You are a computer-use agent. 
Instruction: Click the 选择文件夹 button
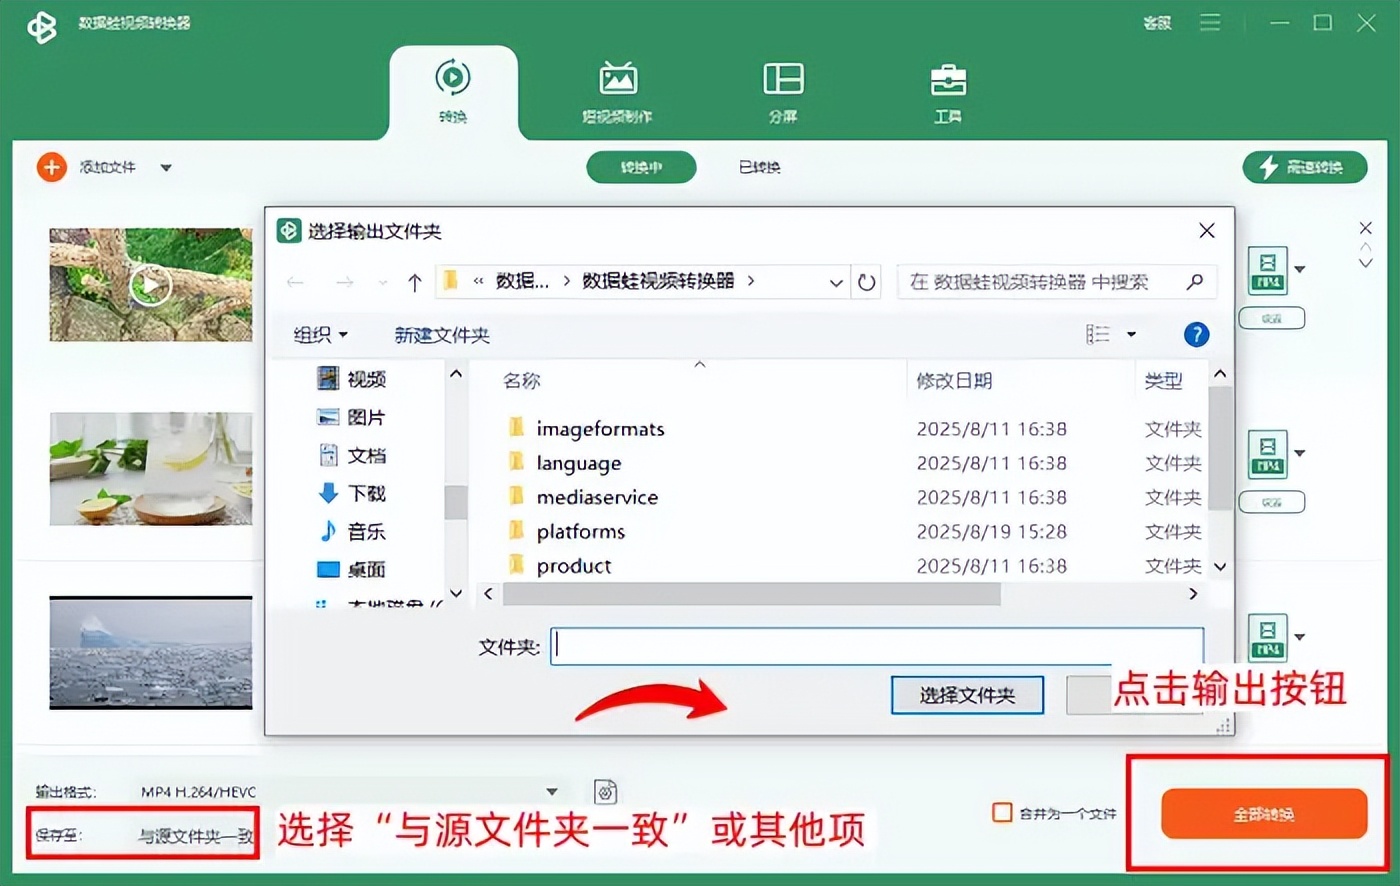[x=966, y=695]
